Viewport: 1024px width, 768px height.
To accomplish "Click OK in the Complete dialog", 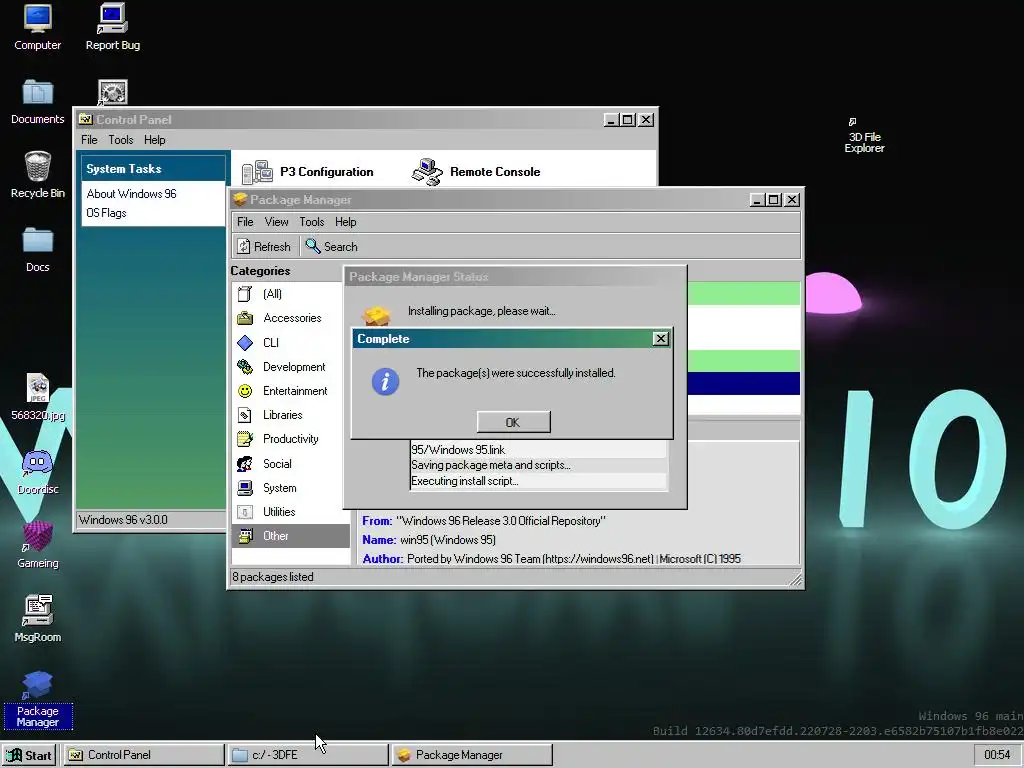I will point(513,422).
